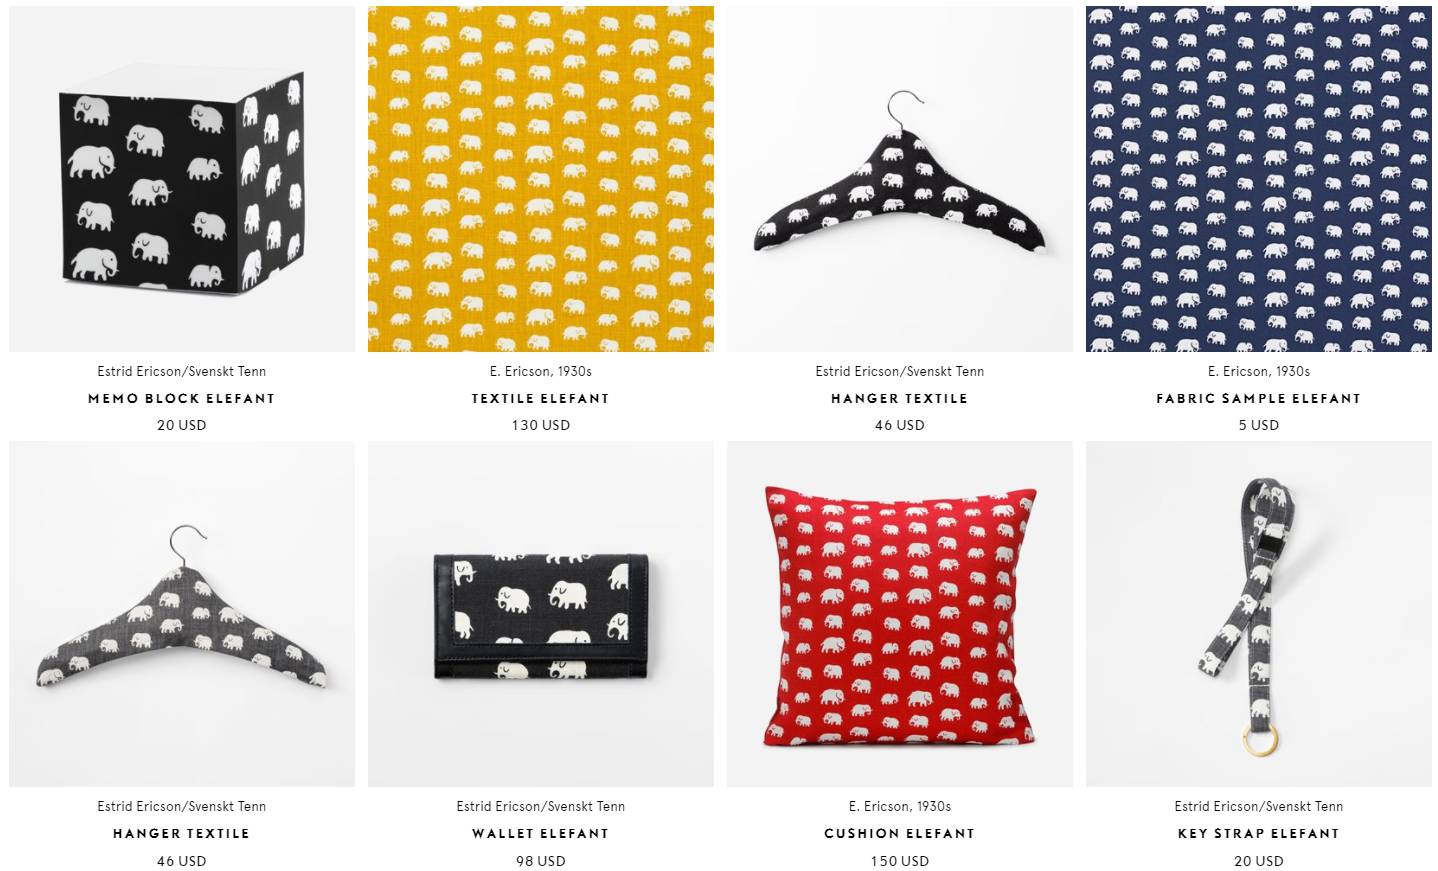Open the navy Fabric Sample Elefant image
The image size is (1438, 871).
pos(1259,179)
